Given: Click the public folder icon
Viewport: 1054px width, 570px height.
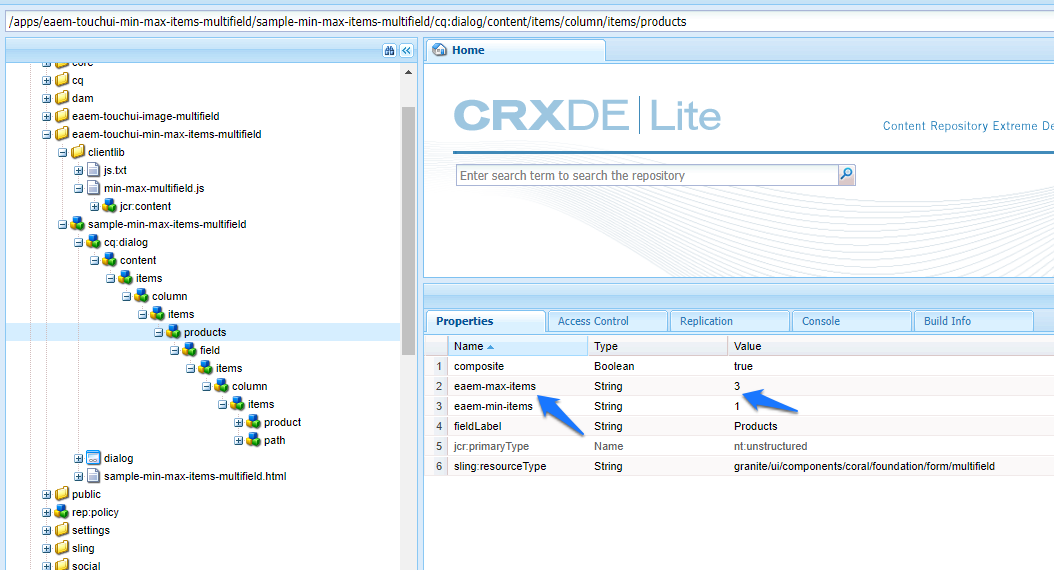Looking at the screenshot, I should [x=63, y=494].
